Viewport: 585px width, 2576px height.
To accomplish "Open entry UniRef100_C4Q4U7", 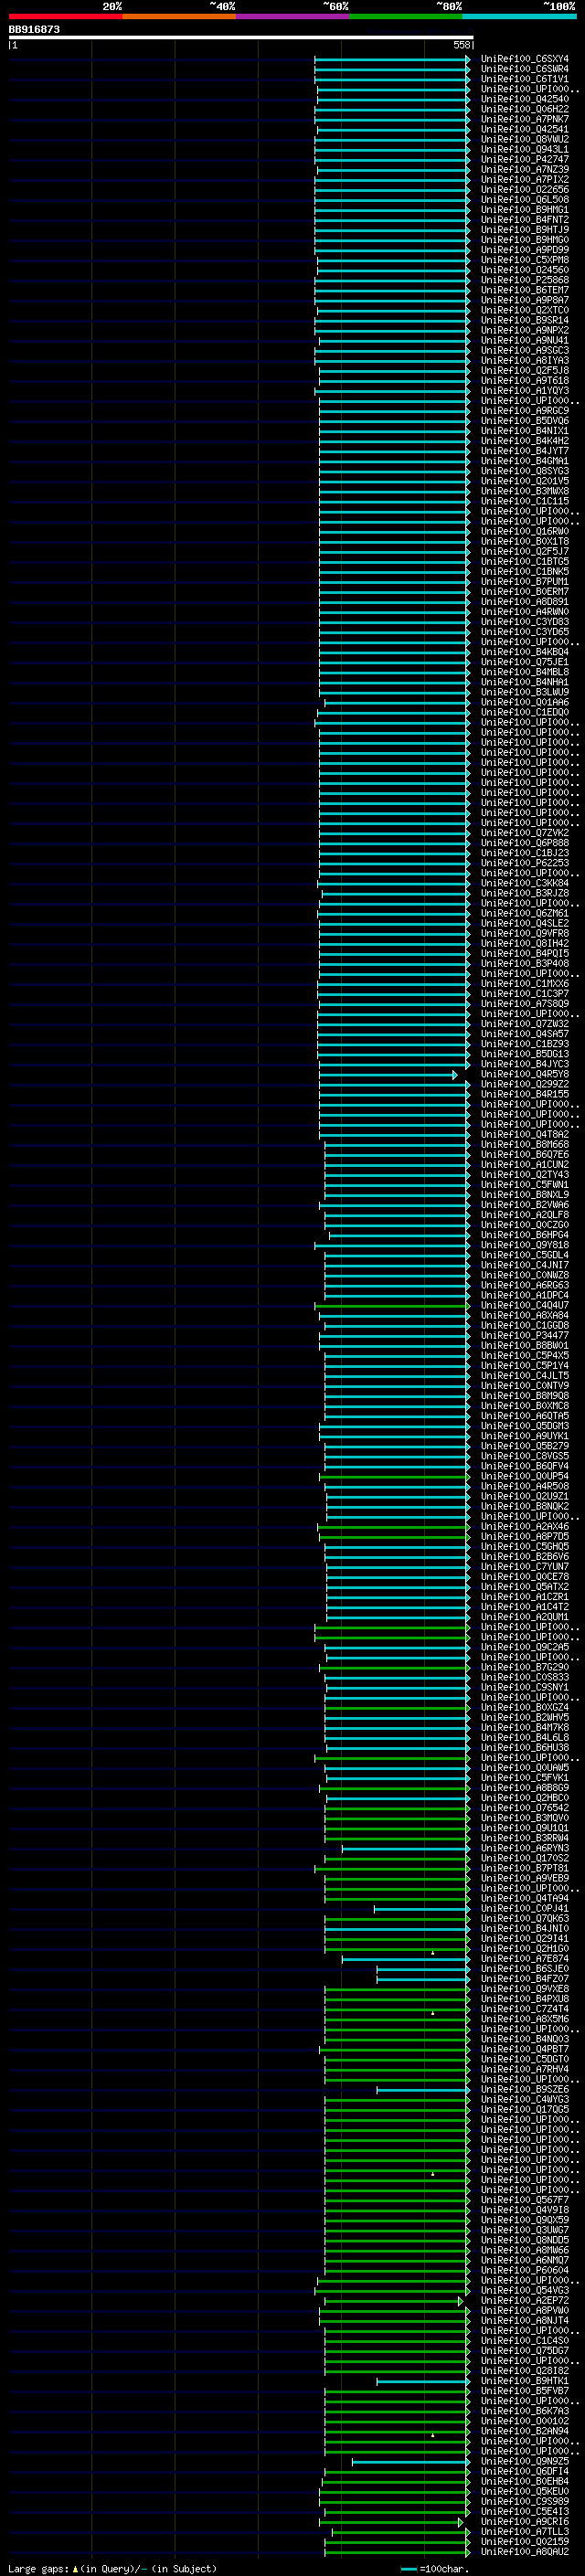I will tap(524, 1305).
